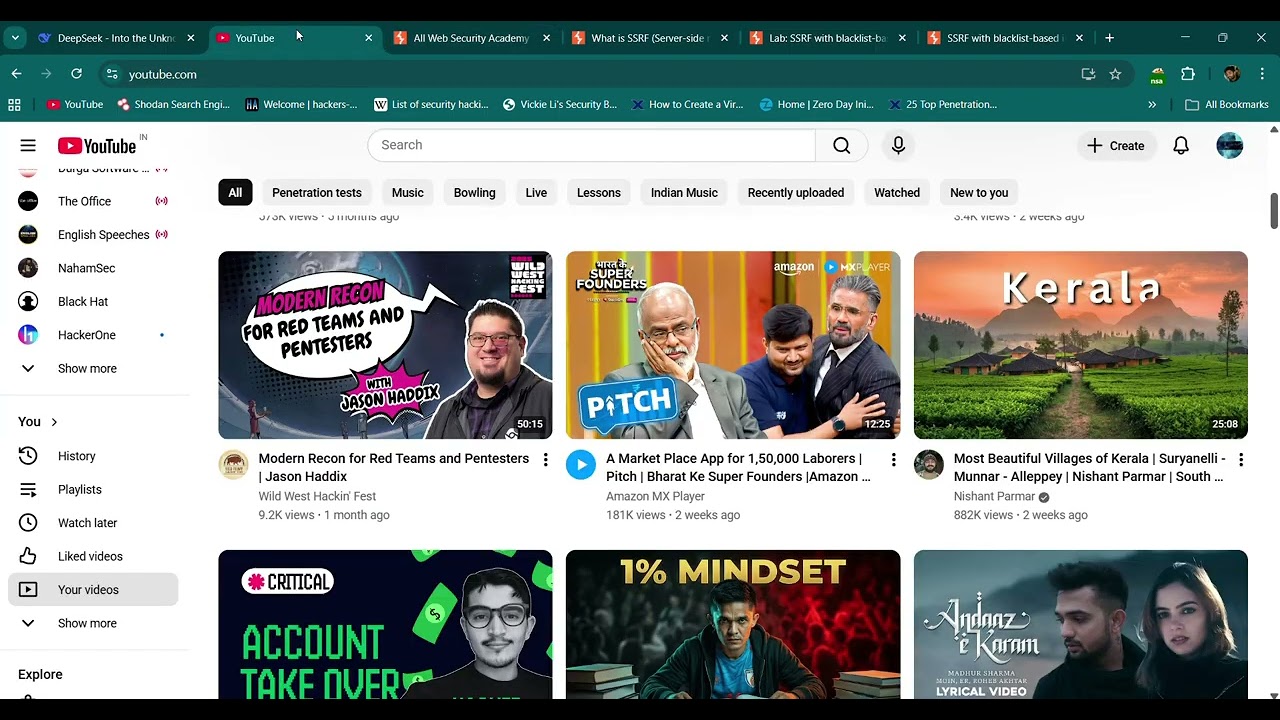This screenshot has height=720, width=1280.
Task: Open Your videos in the sidebar
Action: point(93,590)
